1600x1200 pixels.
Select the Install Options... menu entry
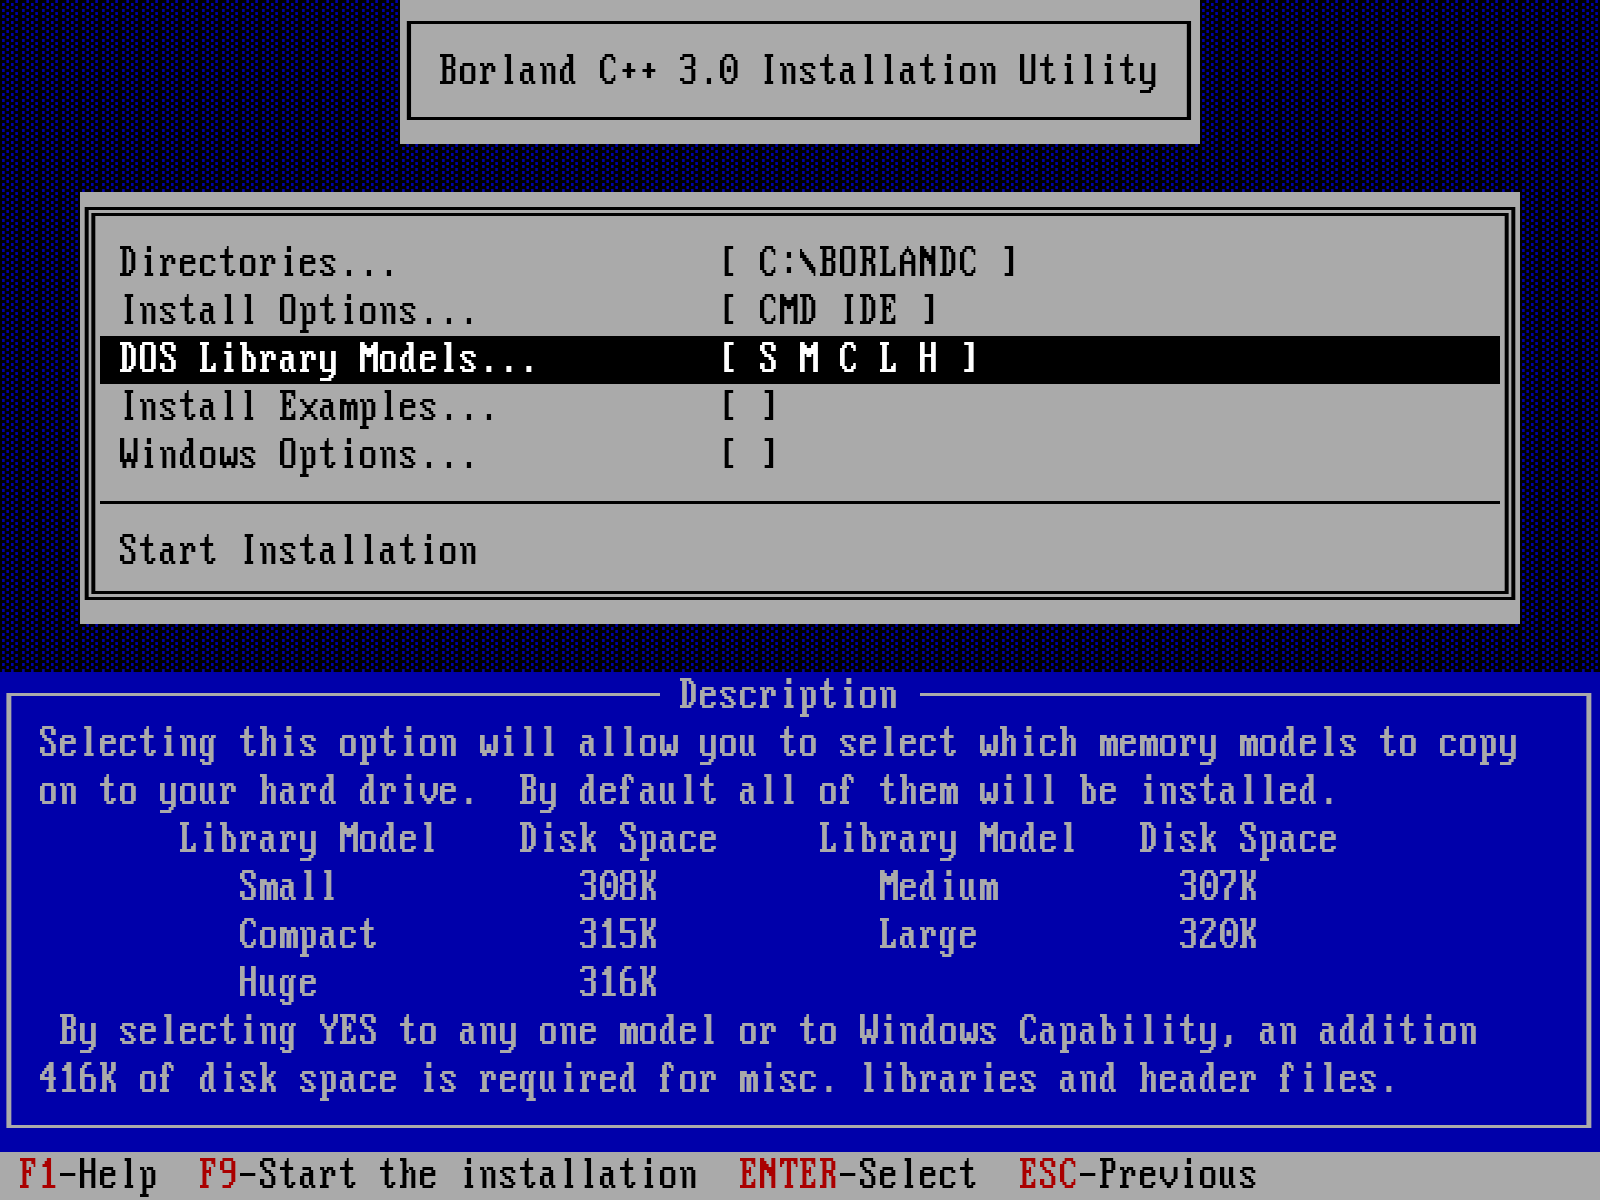297,310
